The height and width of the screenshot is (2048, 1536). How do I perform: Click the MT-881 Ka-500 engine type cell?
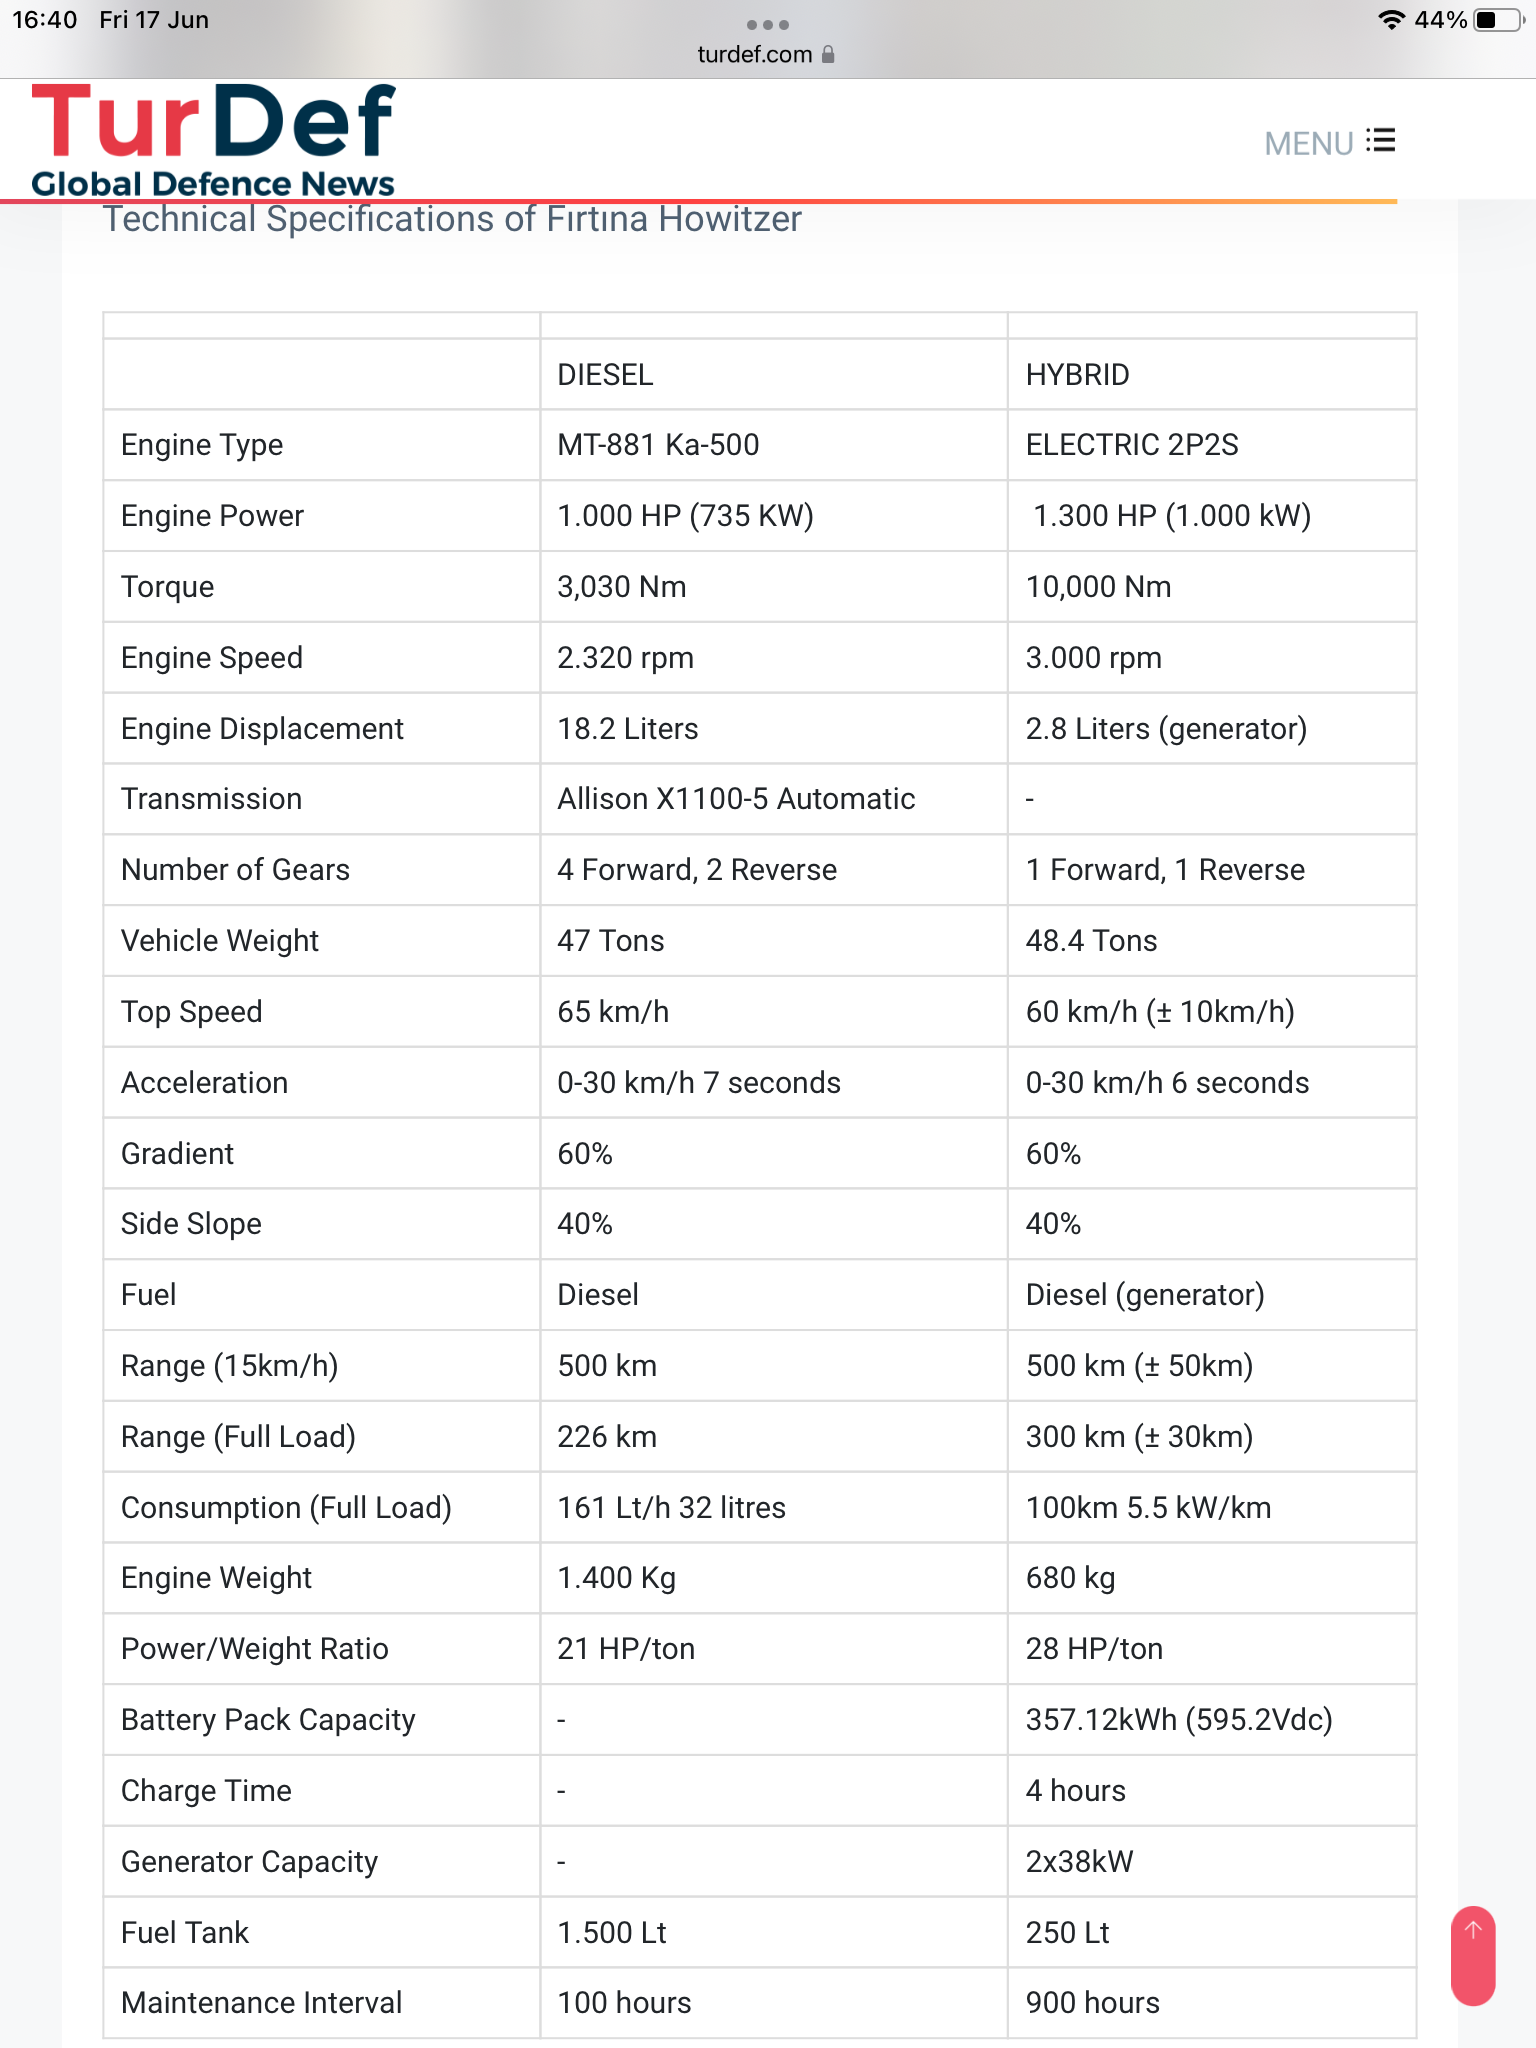(x=658, y=445)
